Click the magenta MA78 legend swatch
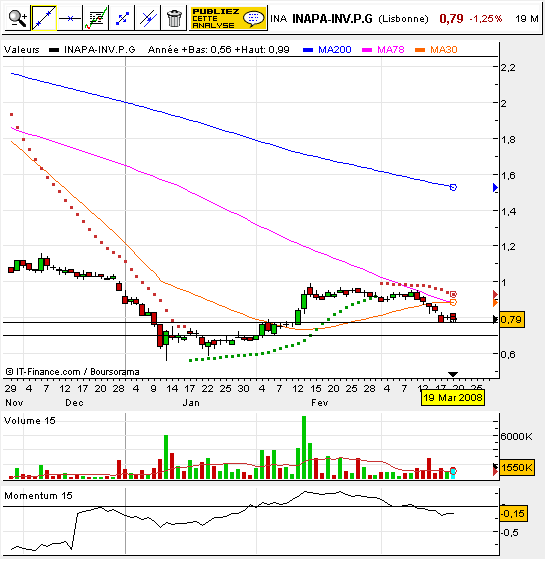 tap(367, 50)
